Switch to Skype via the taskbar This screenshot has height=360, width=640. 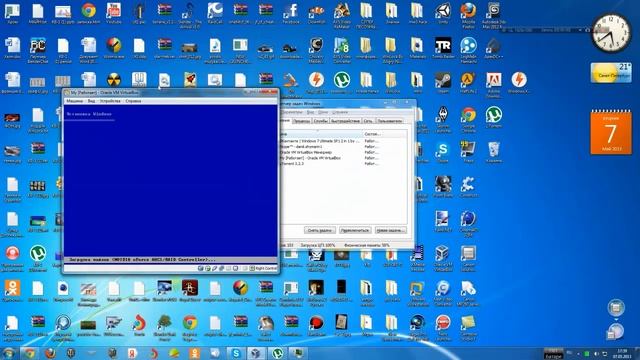(x=236, y=353)
